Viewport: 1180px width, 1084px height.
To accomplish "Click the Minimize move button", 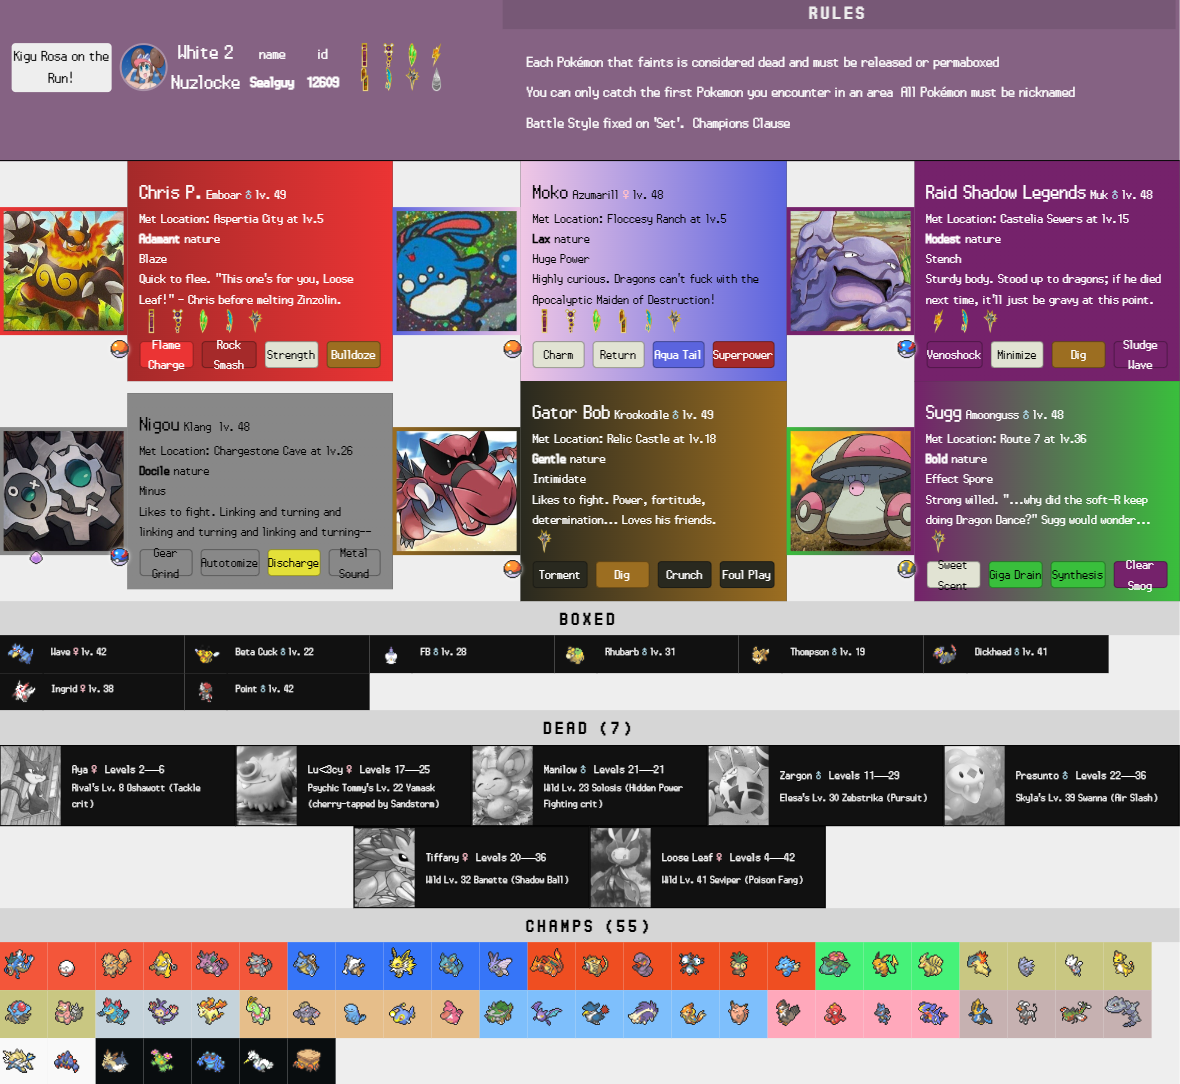I will (1017, 355).
